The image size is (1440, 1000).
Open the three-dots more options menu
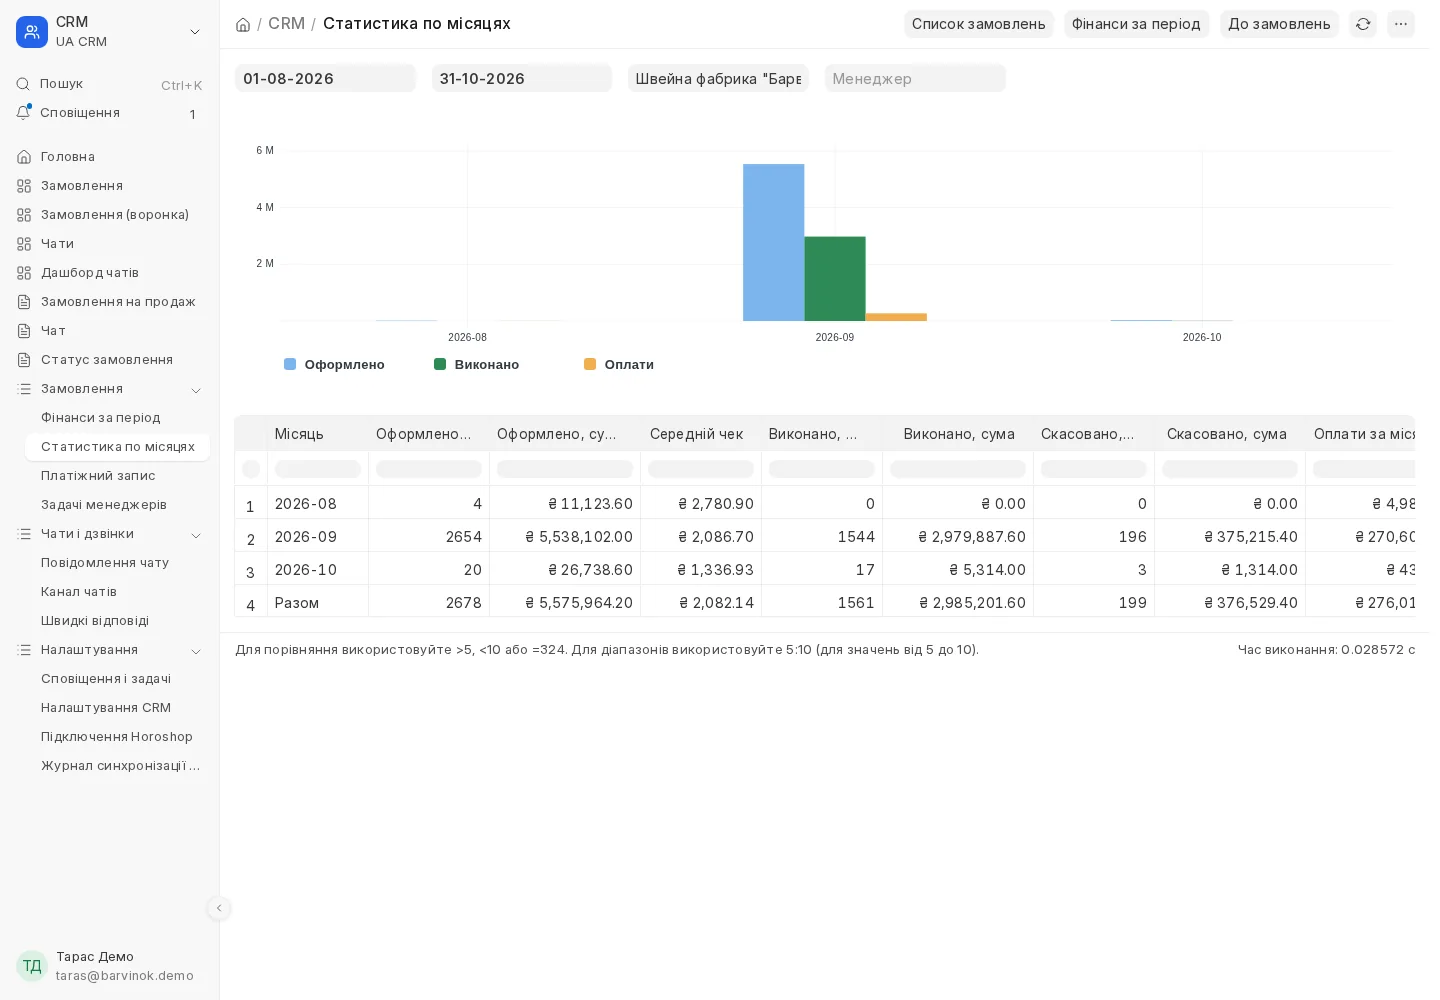[x=1401, y=24]
